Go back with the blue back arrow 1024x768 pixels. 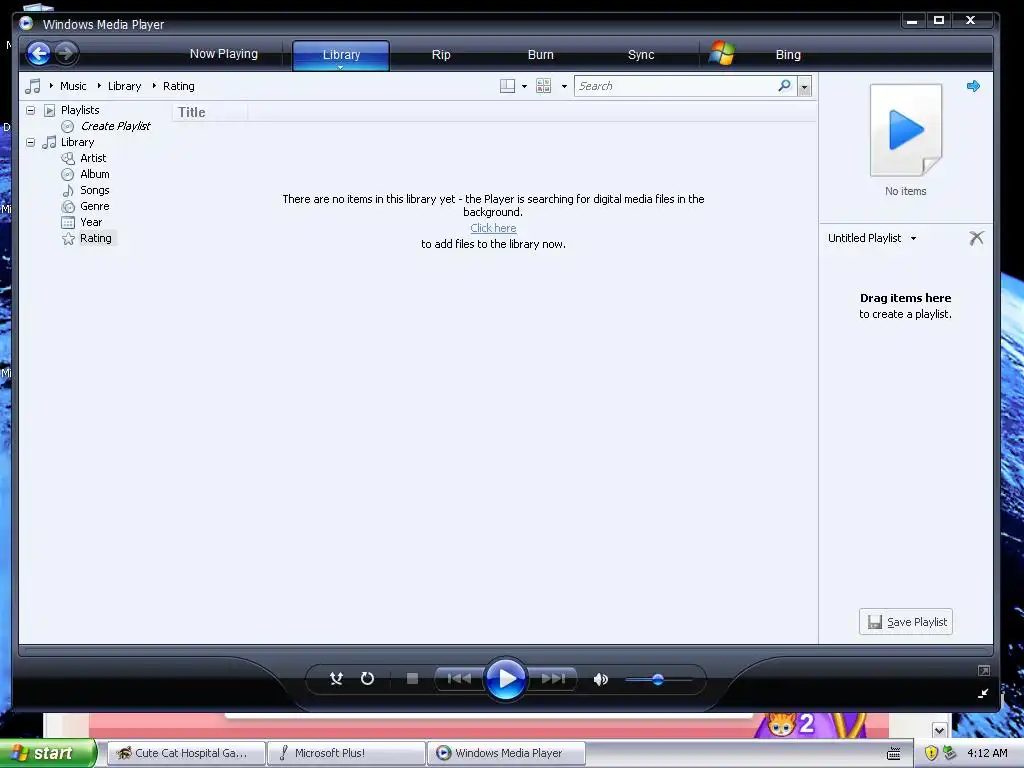39,54
